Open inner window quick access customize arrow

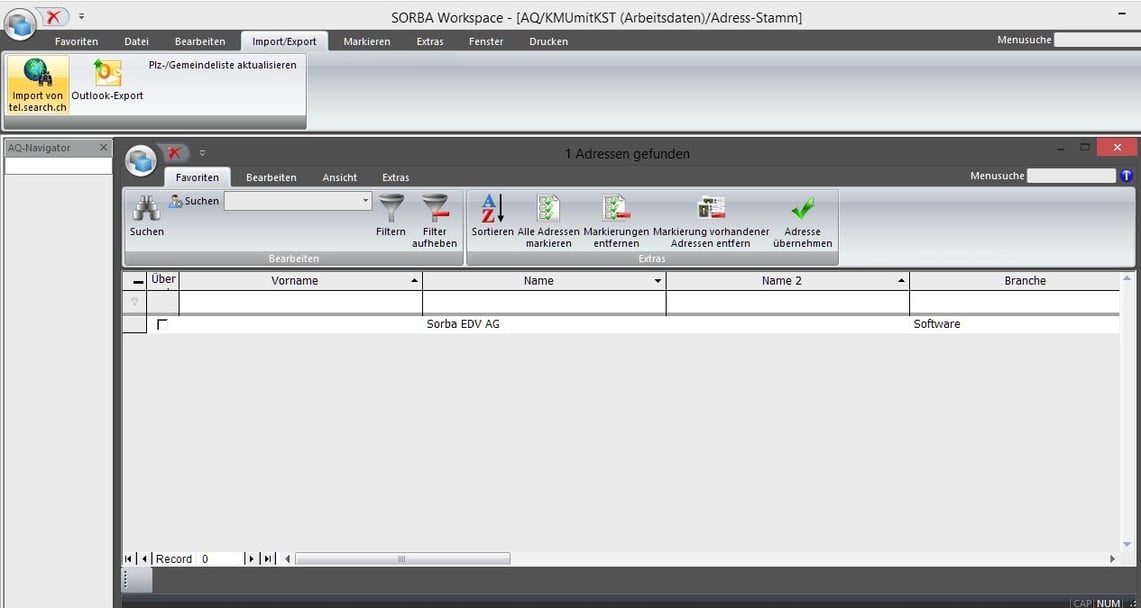(202, 153)
